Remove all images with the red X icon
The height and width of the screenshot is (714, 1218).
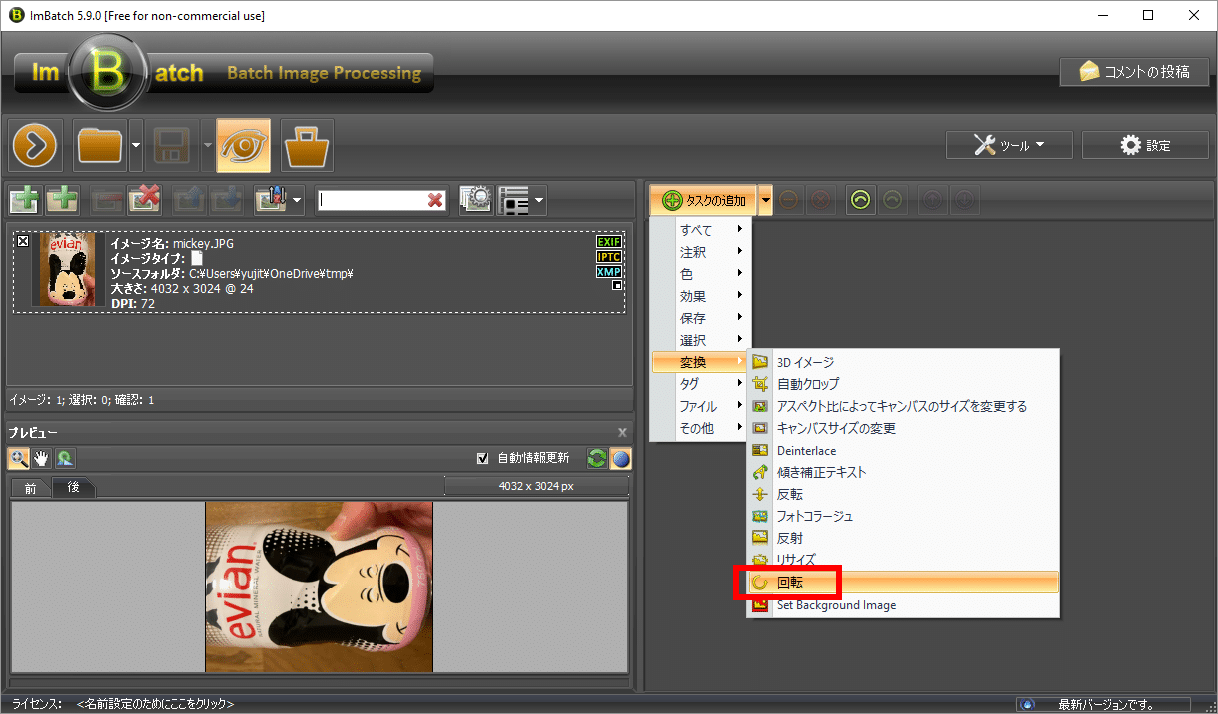[x=144, y=200]
